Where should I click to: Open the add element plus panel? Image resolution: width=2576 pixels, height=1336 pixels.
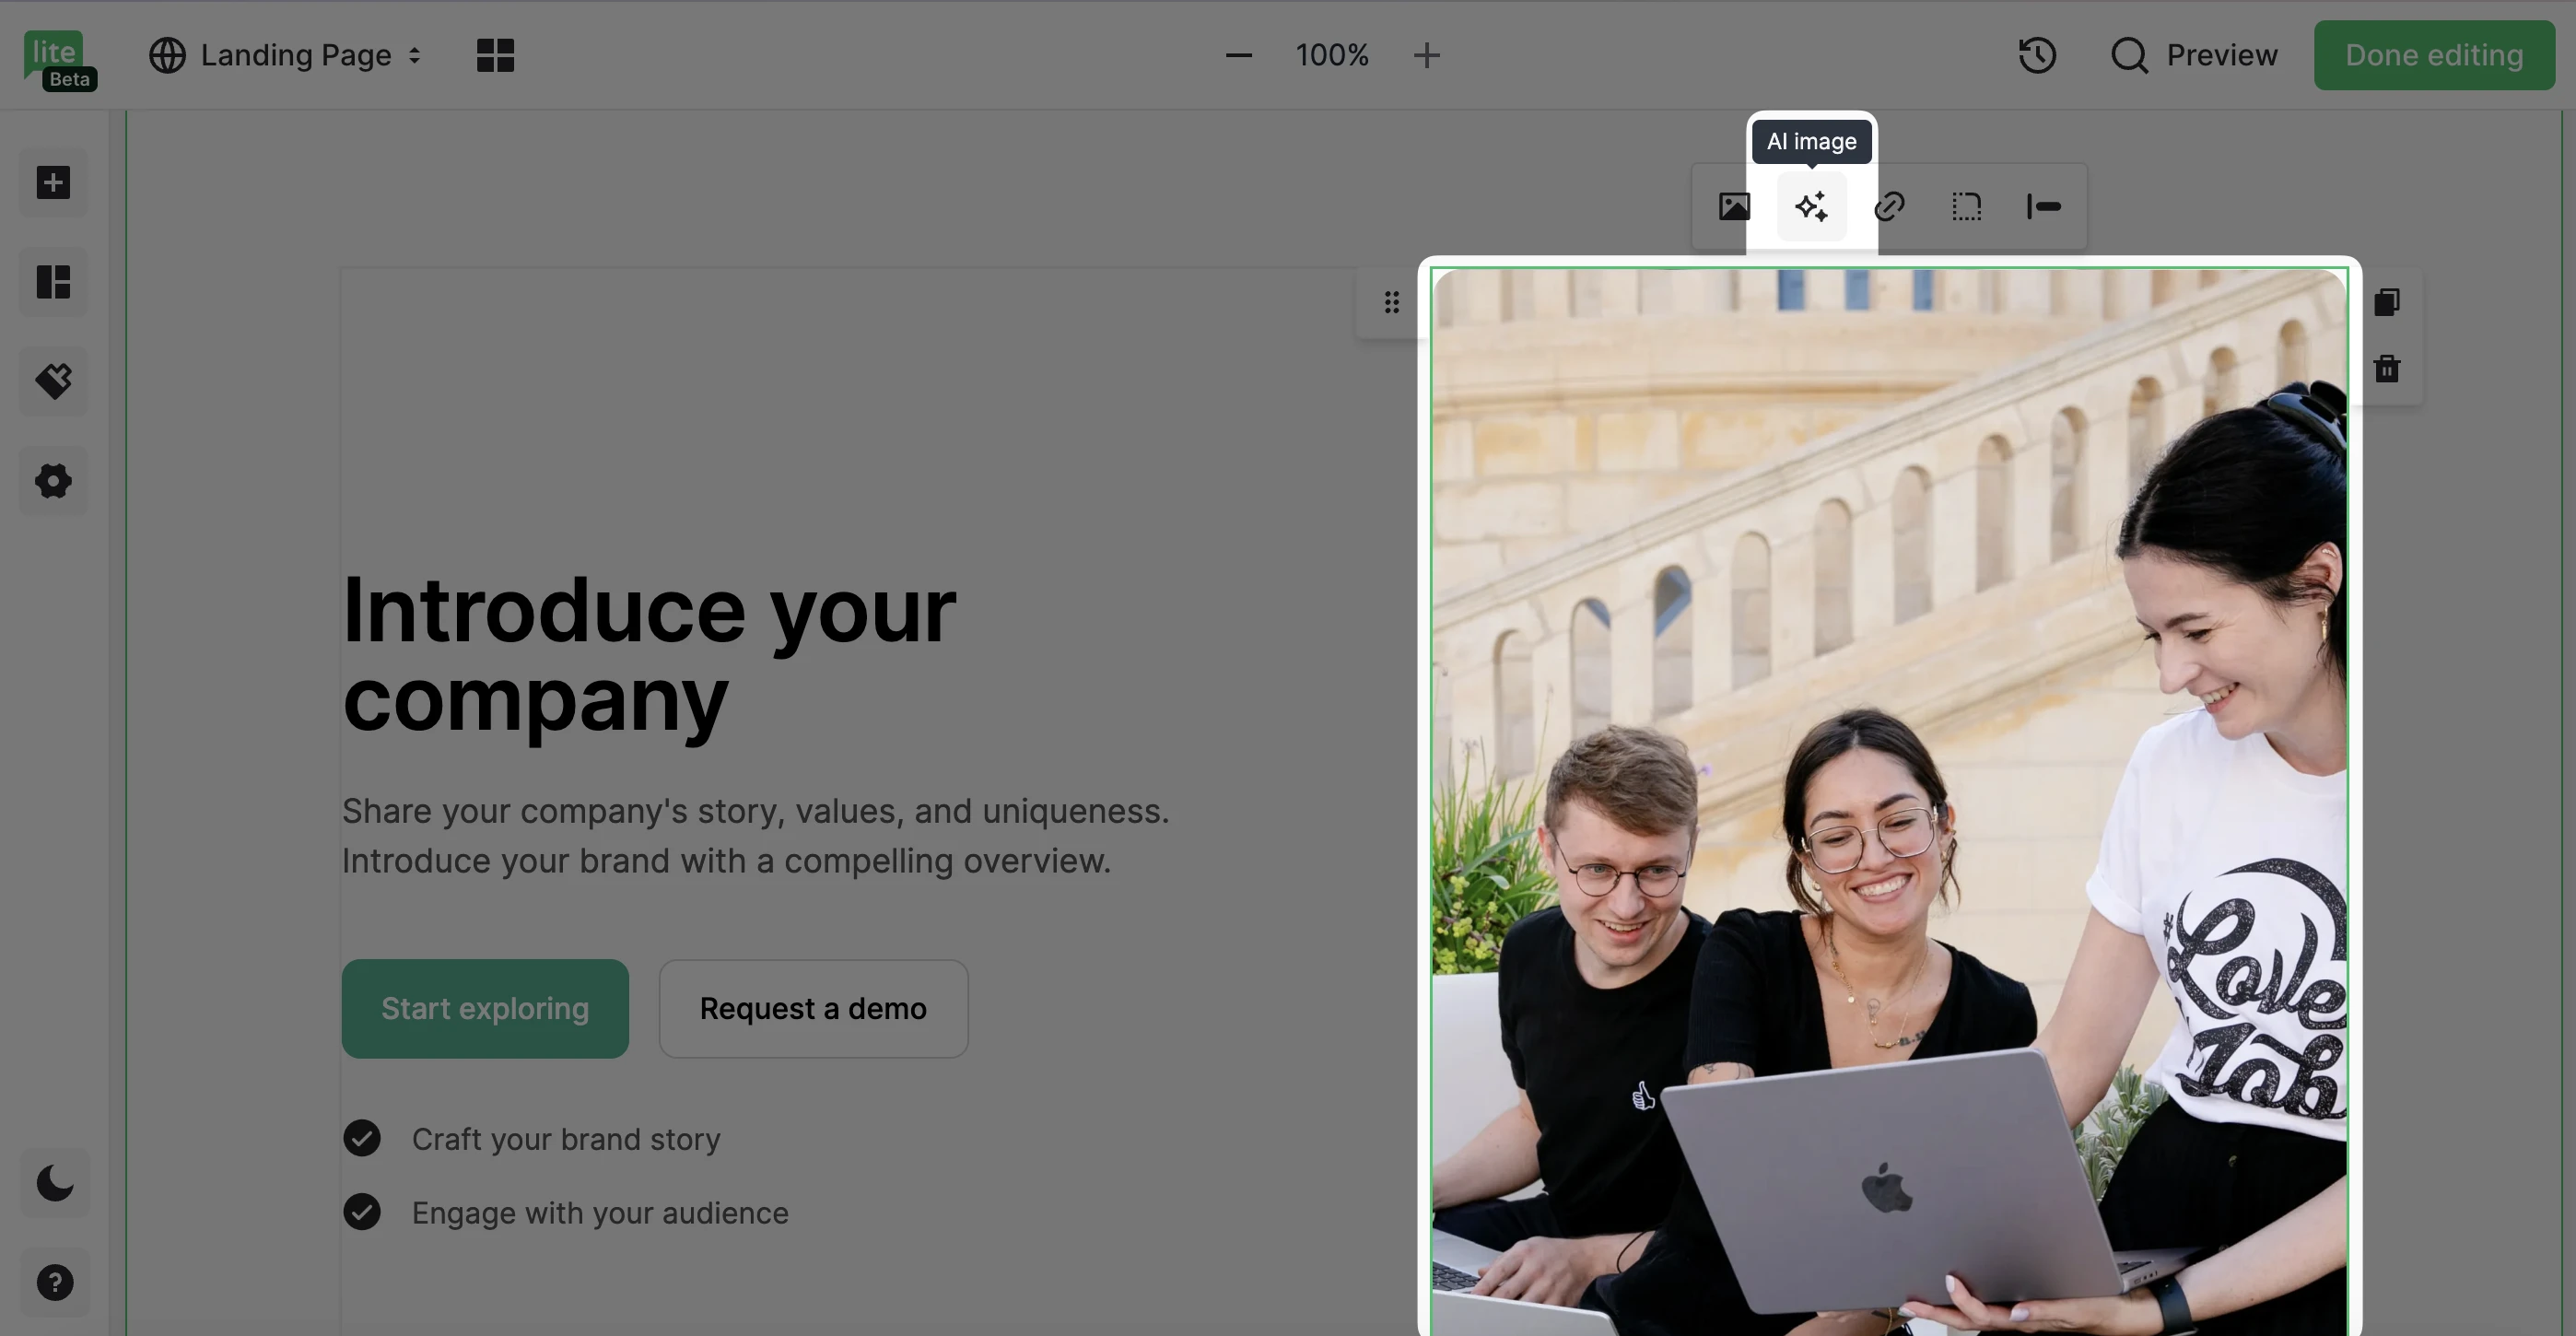(x=54, y=183)
